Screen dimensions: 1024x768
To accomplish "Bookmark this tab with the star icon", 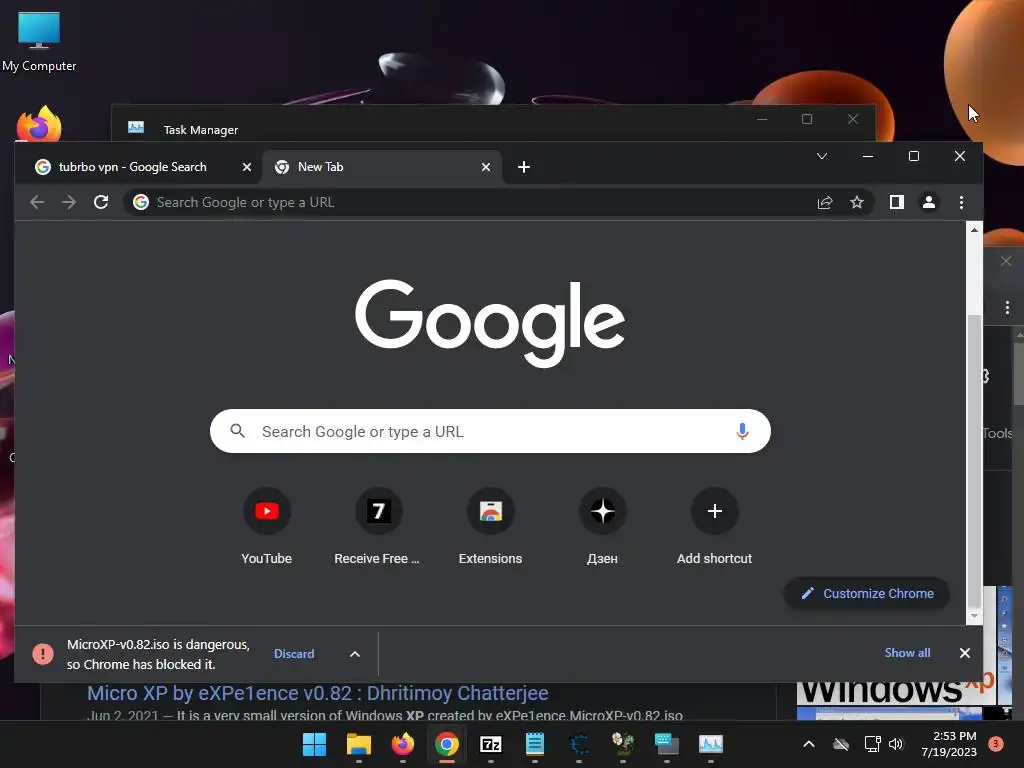I will (x=857, y=202).
